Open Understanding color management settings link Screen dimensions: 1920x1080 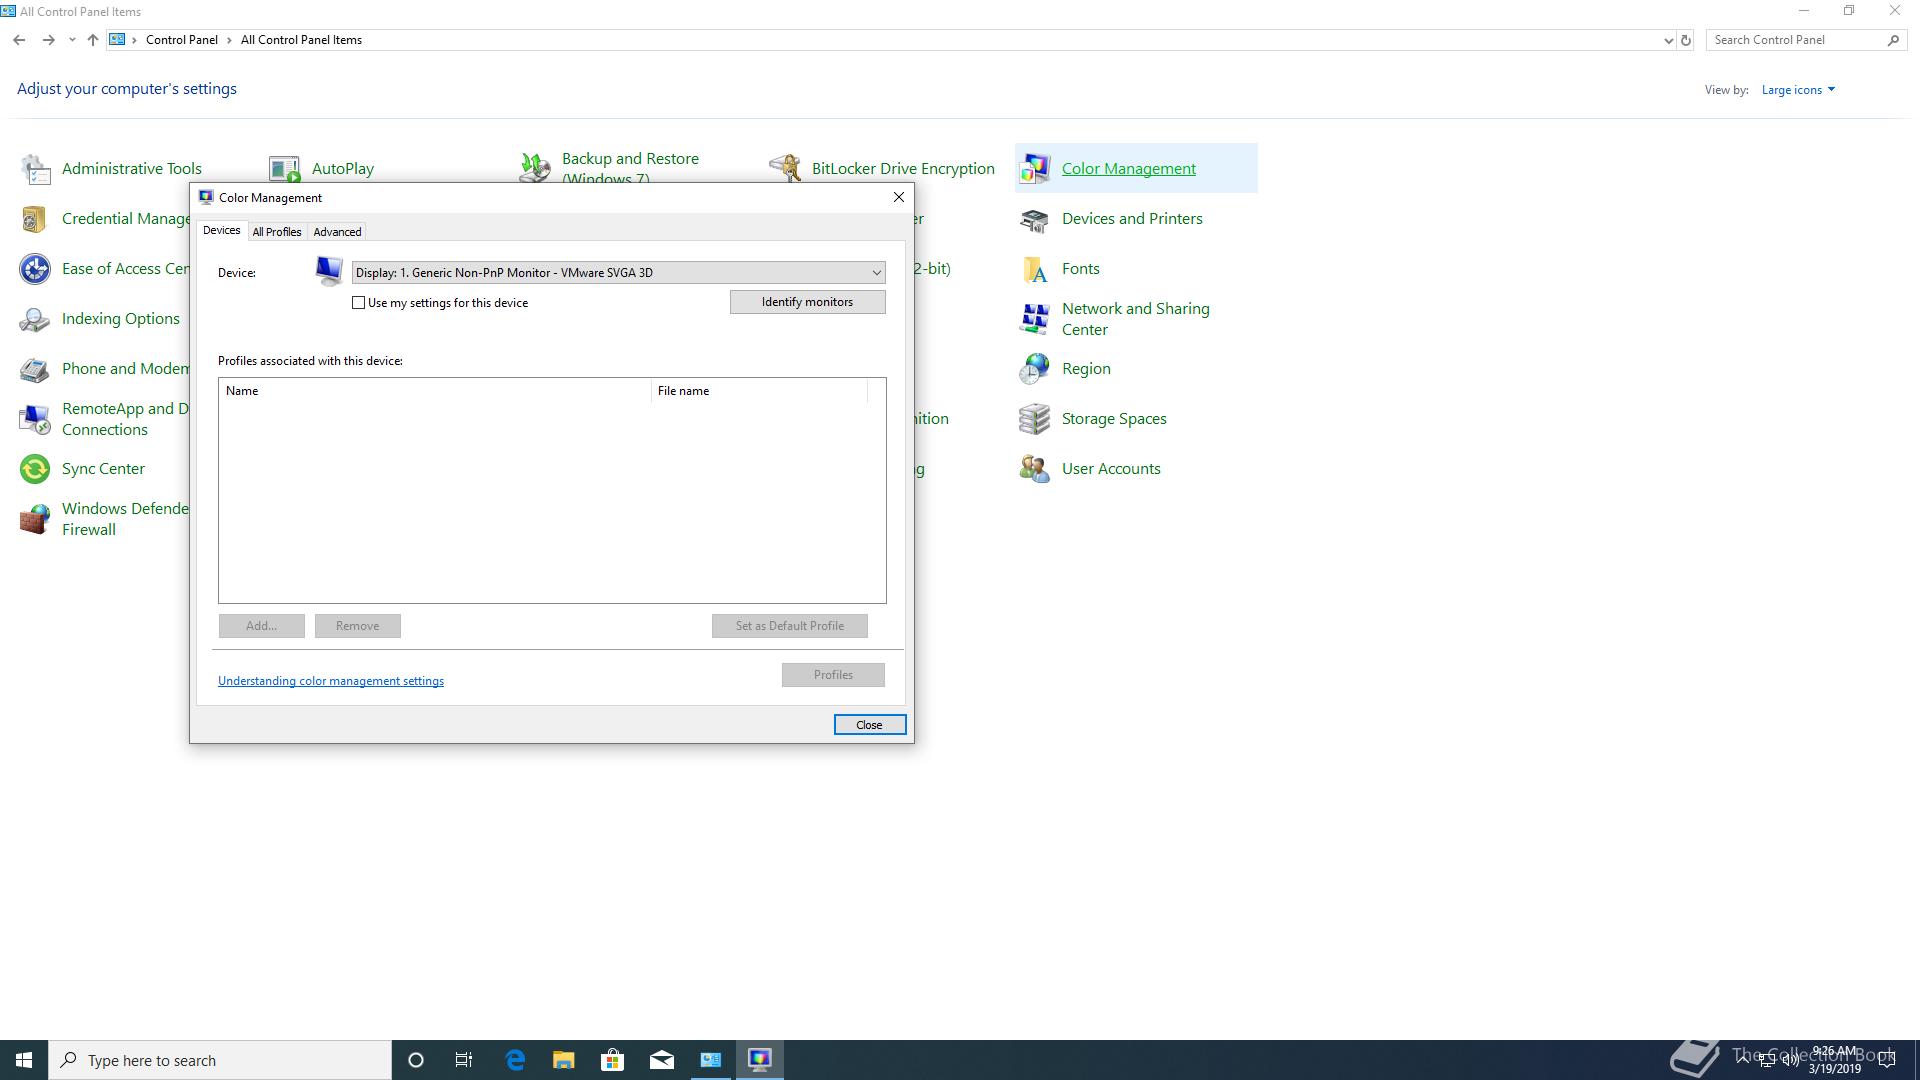coord(331,681)
